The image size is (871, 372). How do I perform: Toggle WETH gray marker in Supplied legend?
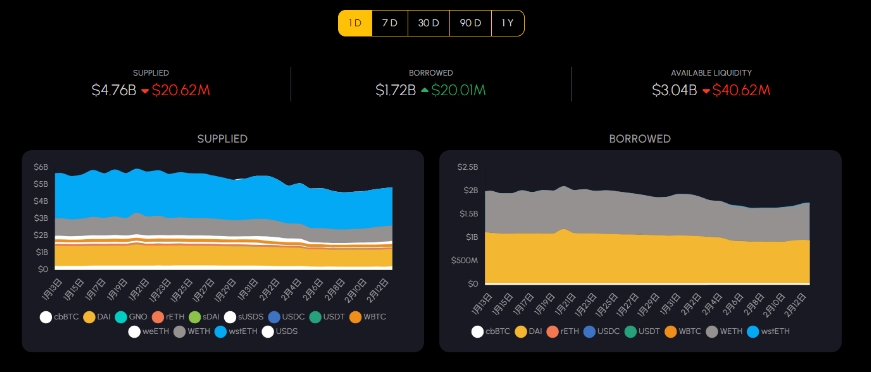point(179,331)
